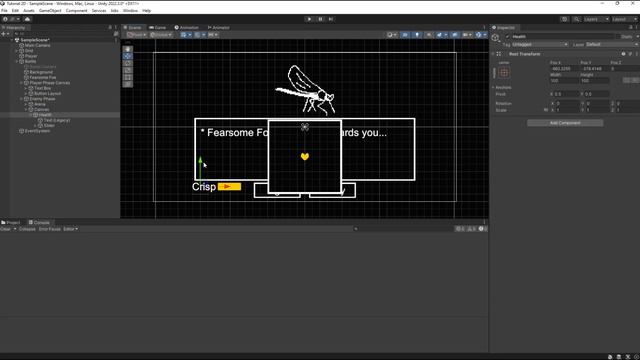Toggle Console Collapse button
The image size is (640, 360).
(27, 229)
